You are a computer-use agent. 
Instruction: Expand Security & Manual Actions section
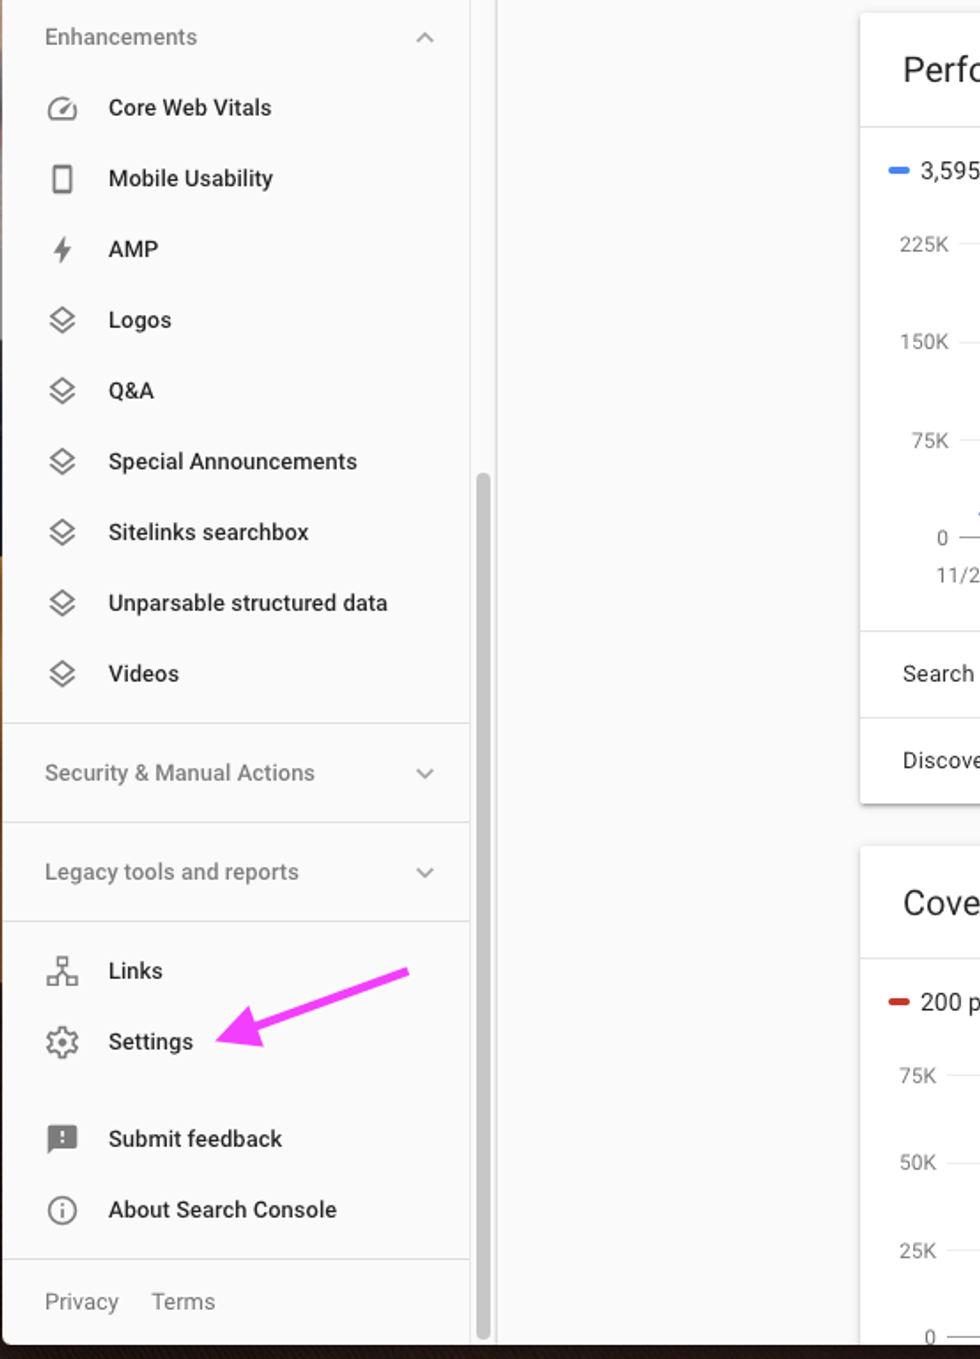(x=425, y=773)
